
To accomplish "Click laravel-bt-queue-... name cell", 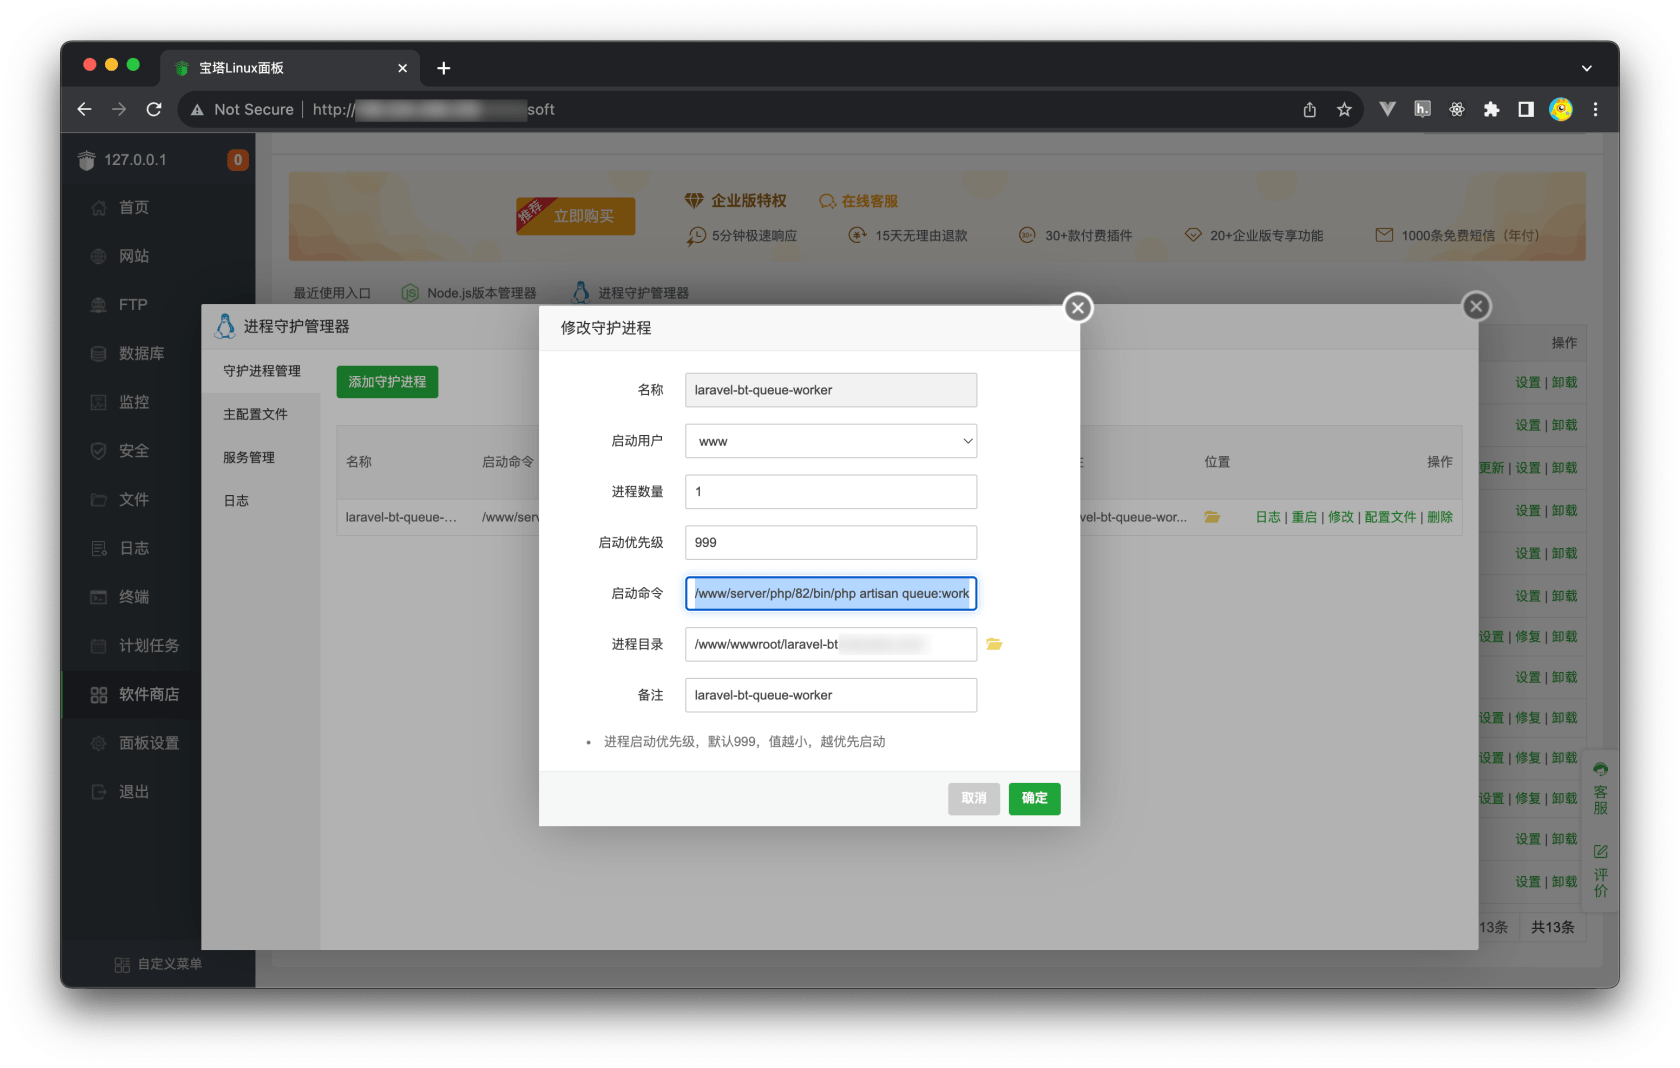I will [x=401, y=517].
